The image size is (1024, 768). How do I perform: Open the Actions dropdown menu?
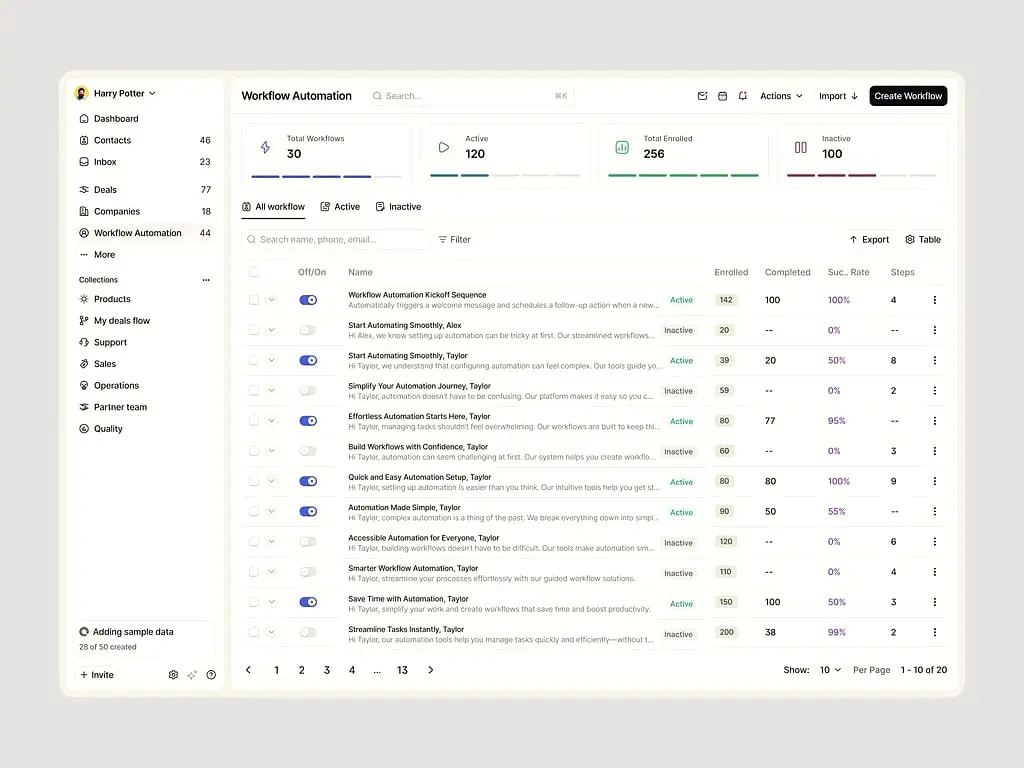781,96
